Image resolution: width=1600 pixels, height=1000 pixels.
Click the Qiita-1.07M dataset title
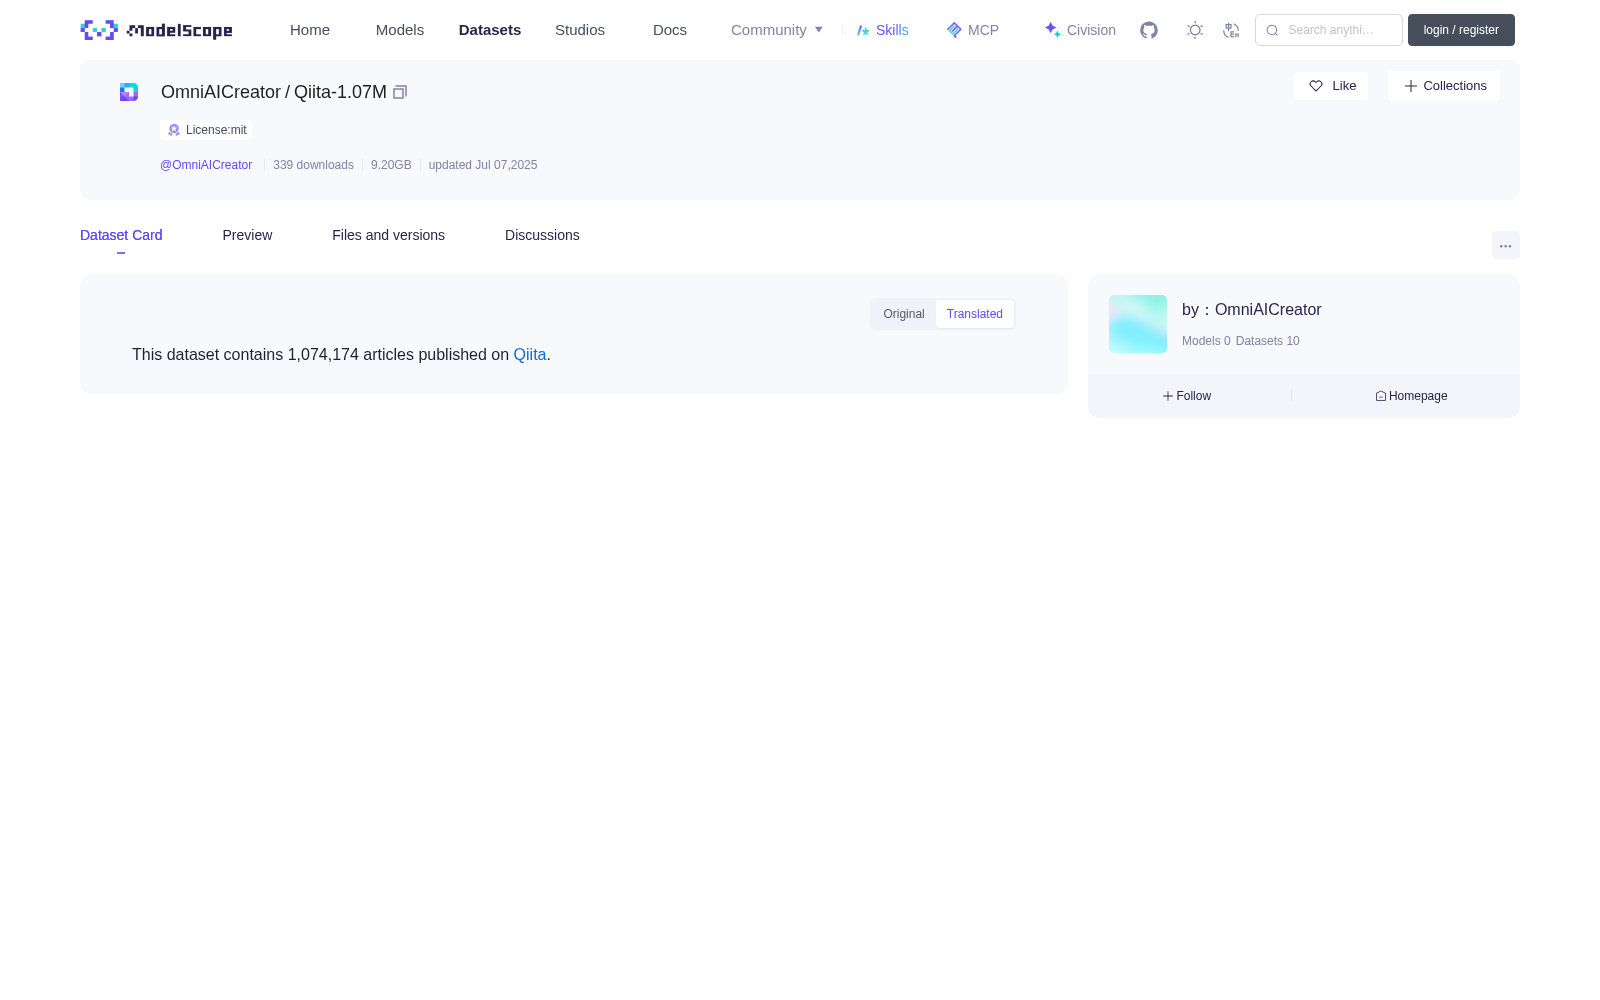tap(340, 92)
